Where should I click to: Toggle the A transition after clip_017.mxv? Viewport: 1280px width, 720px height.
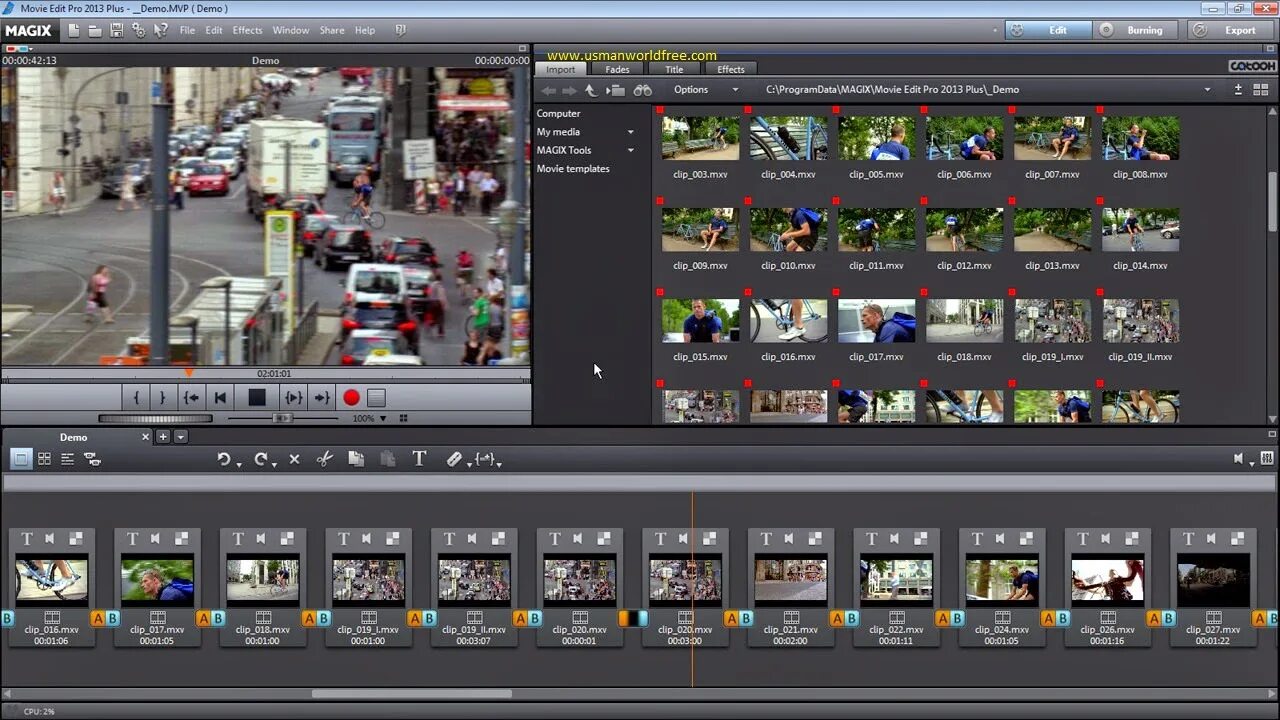203,619
